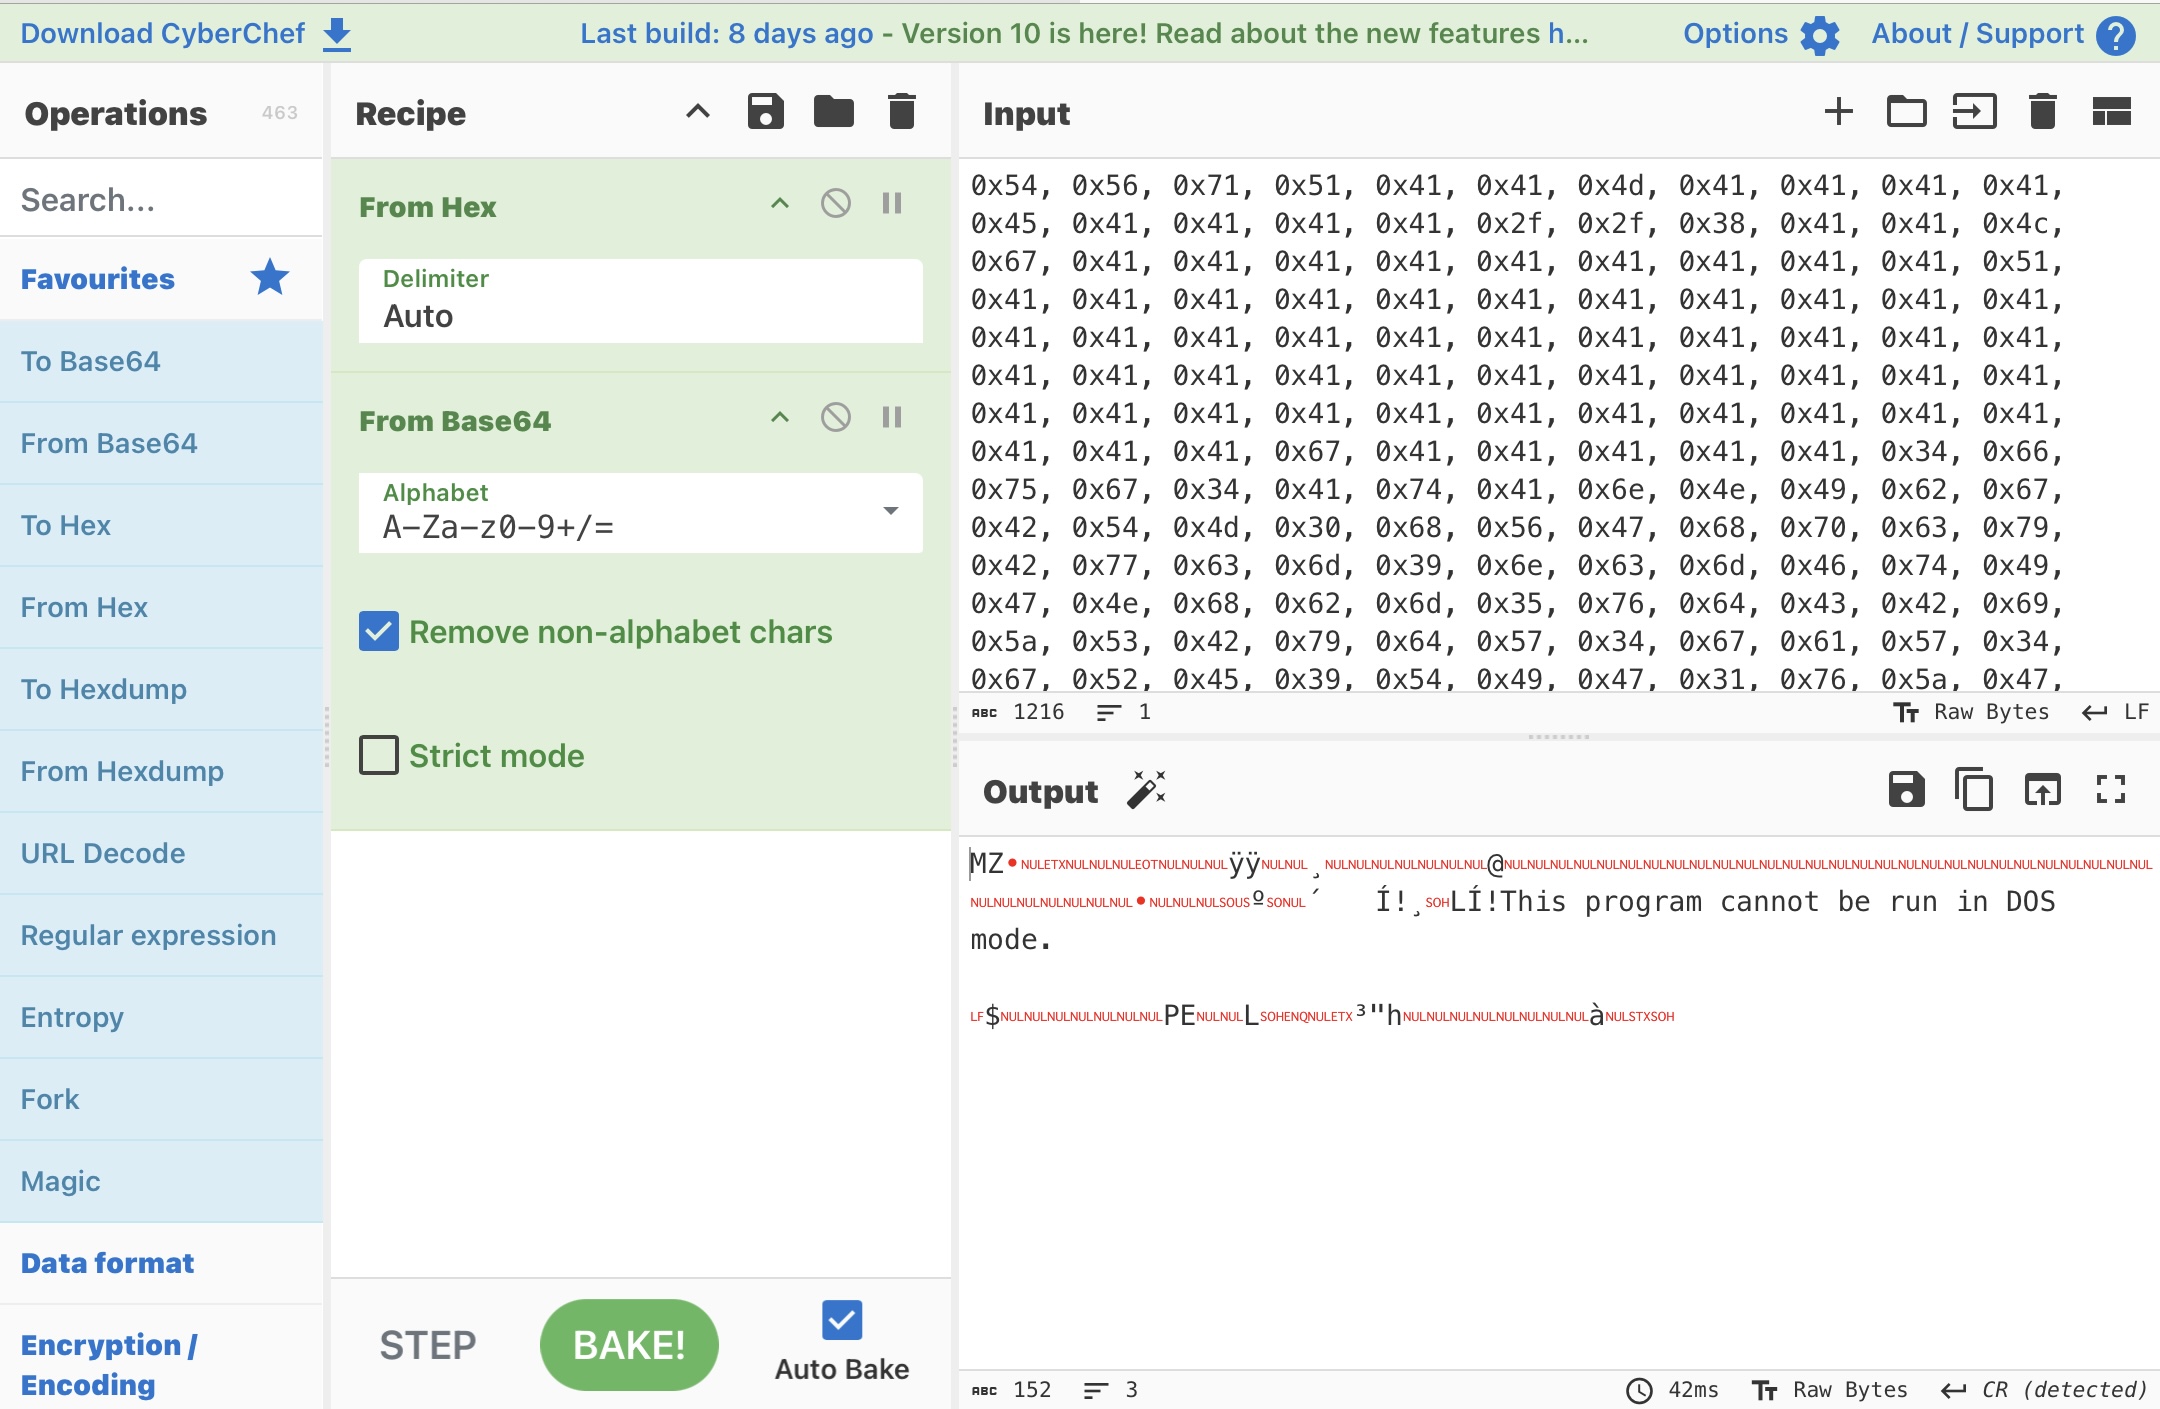Viewport: 2160px width, 1409px height.
Task: Expand the Data format category
Action: click(x=108, y=1263)
